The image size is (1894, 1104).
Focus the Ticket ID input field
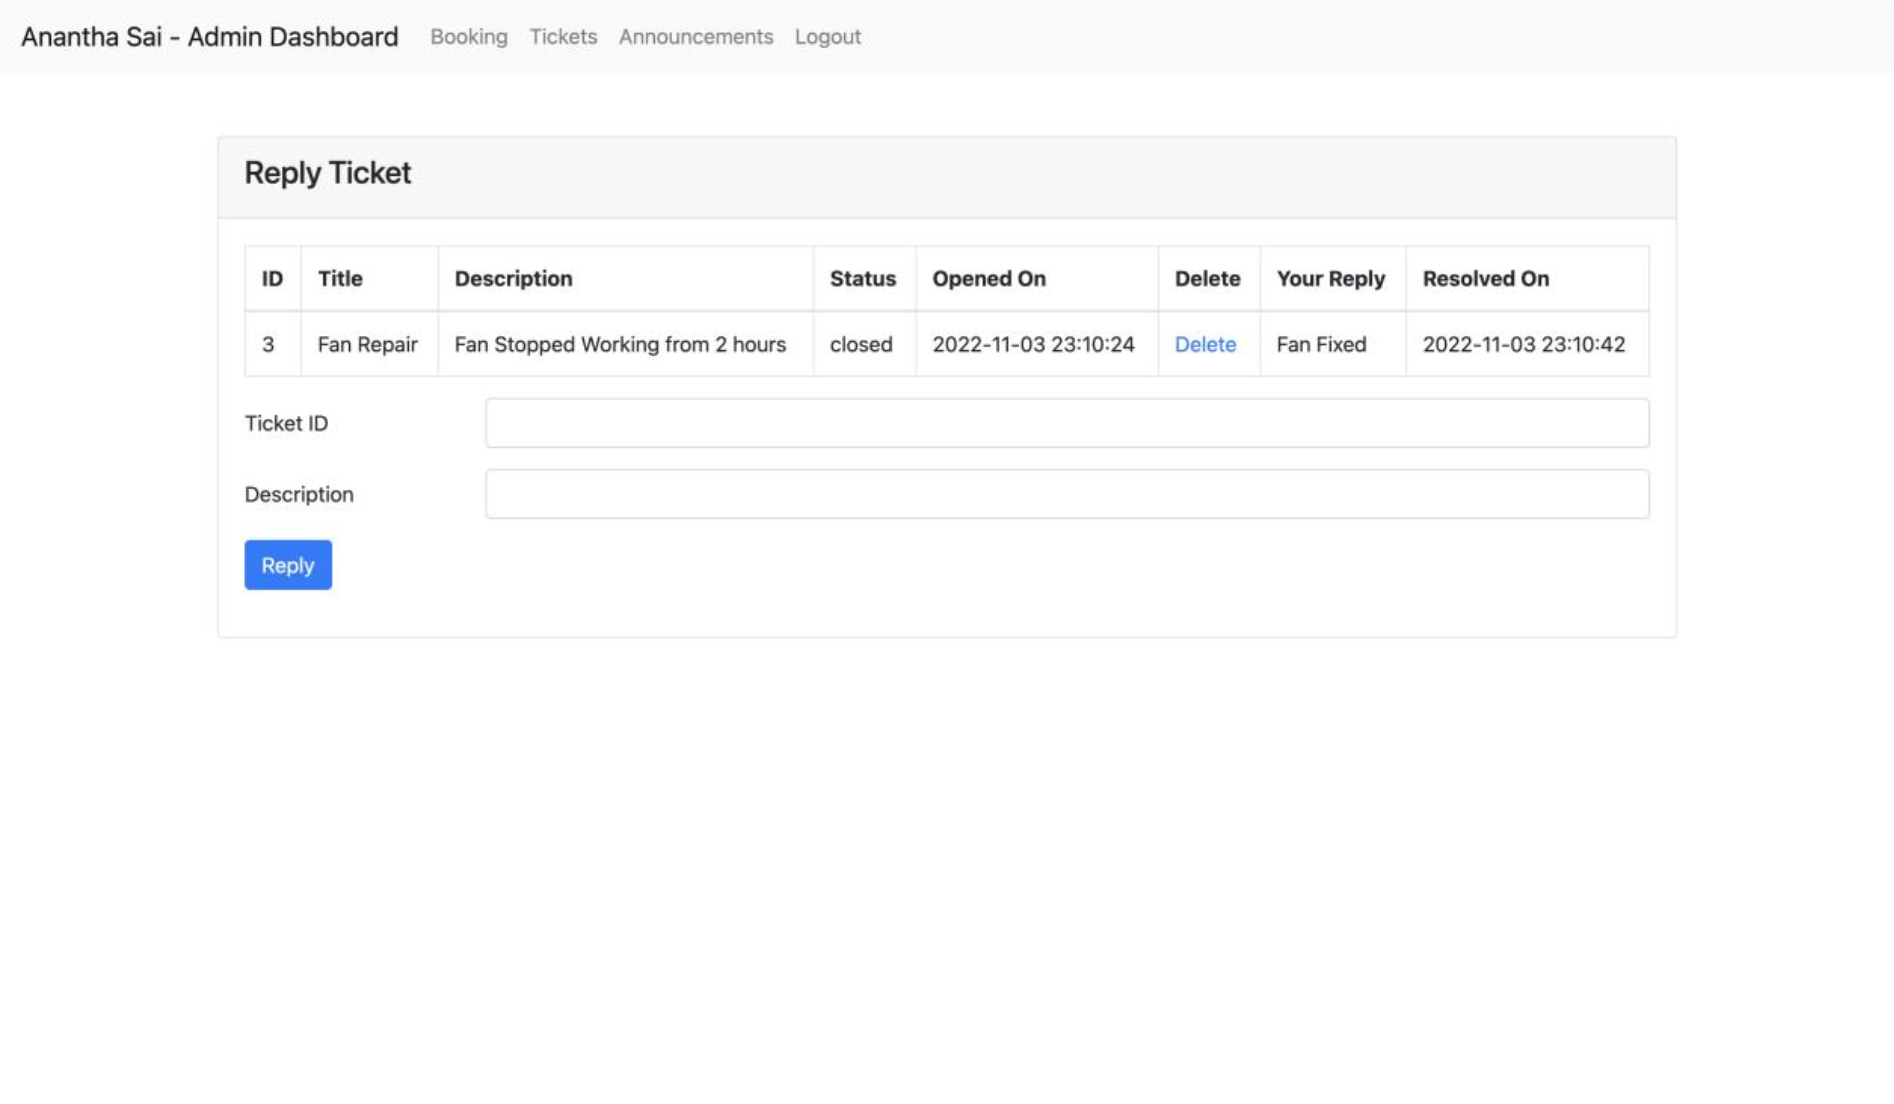tap(1067, 423)
